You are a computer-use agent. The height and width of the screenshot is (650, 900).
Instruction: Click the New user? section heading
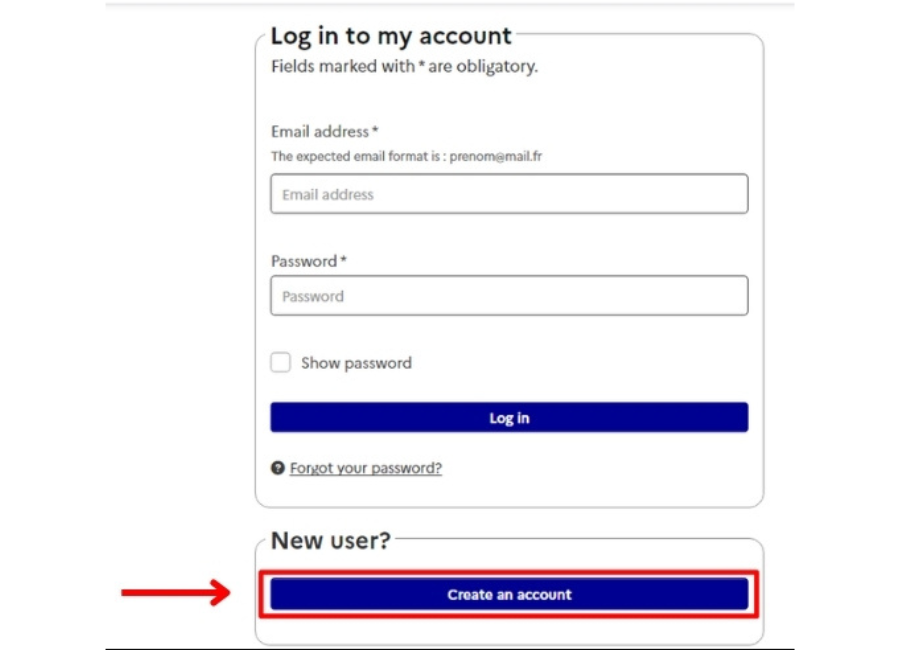(x=331, y=540)
